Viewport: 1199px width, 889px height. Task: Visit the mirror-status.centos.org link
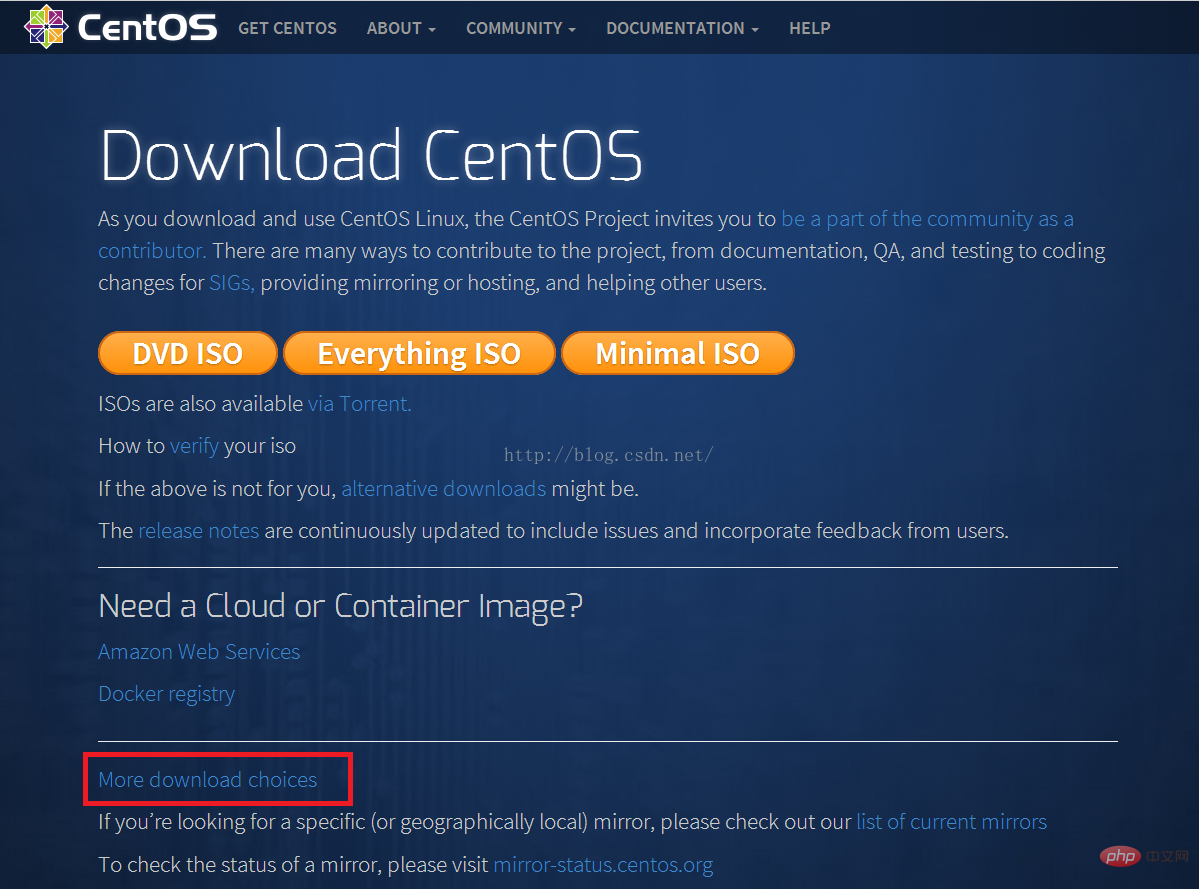pos(603,865)
